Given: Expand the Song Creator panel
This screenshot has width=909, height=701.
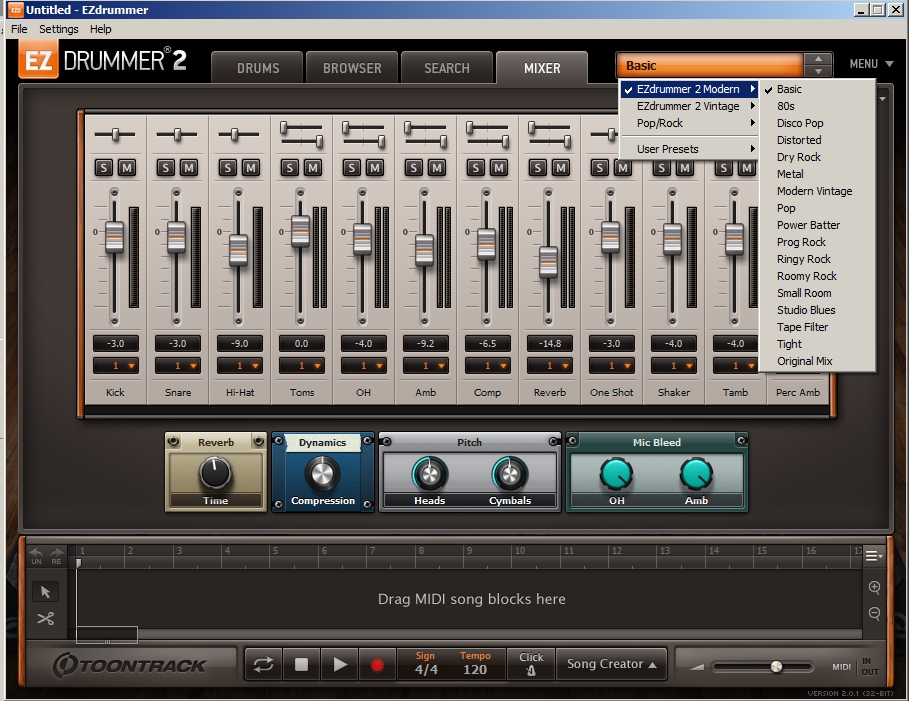Looking at the screenshot, I should point(612,664).
